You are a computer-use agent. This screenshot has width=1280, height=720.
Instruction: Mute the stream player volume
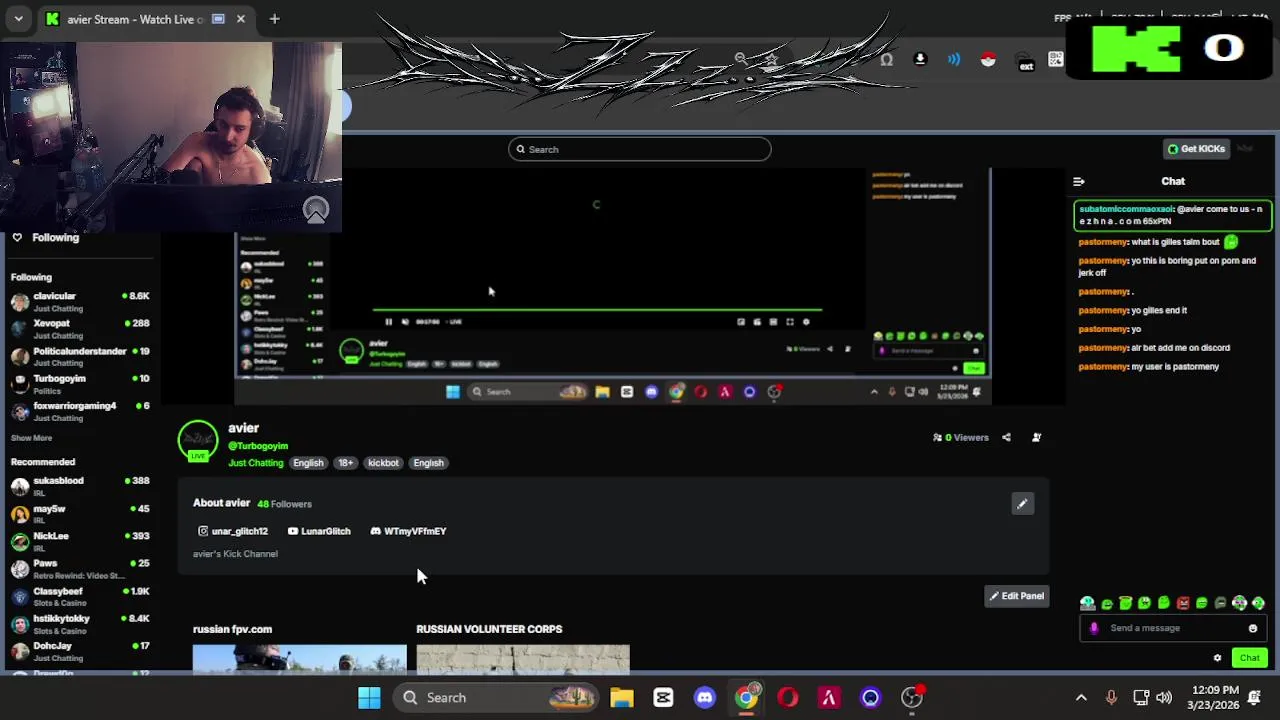tap(404, 322)
